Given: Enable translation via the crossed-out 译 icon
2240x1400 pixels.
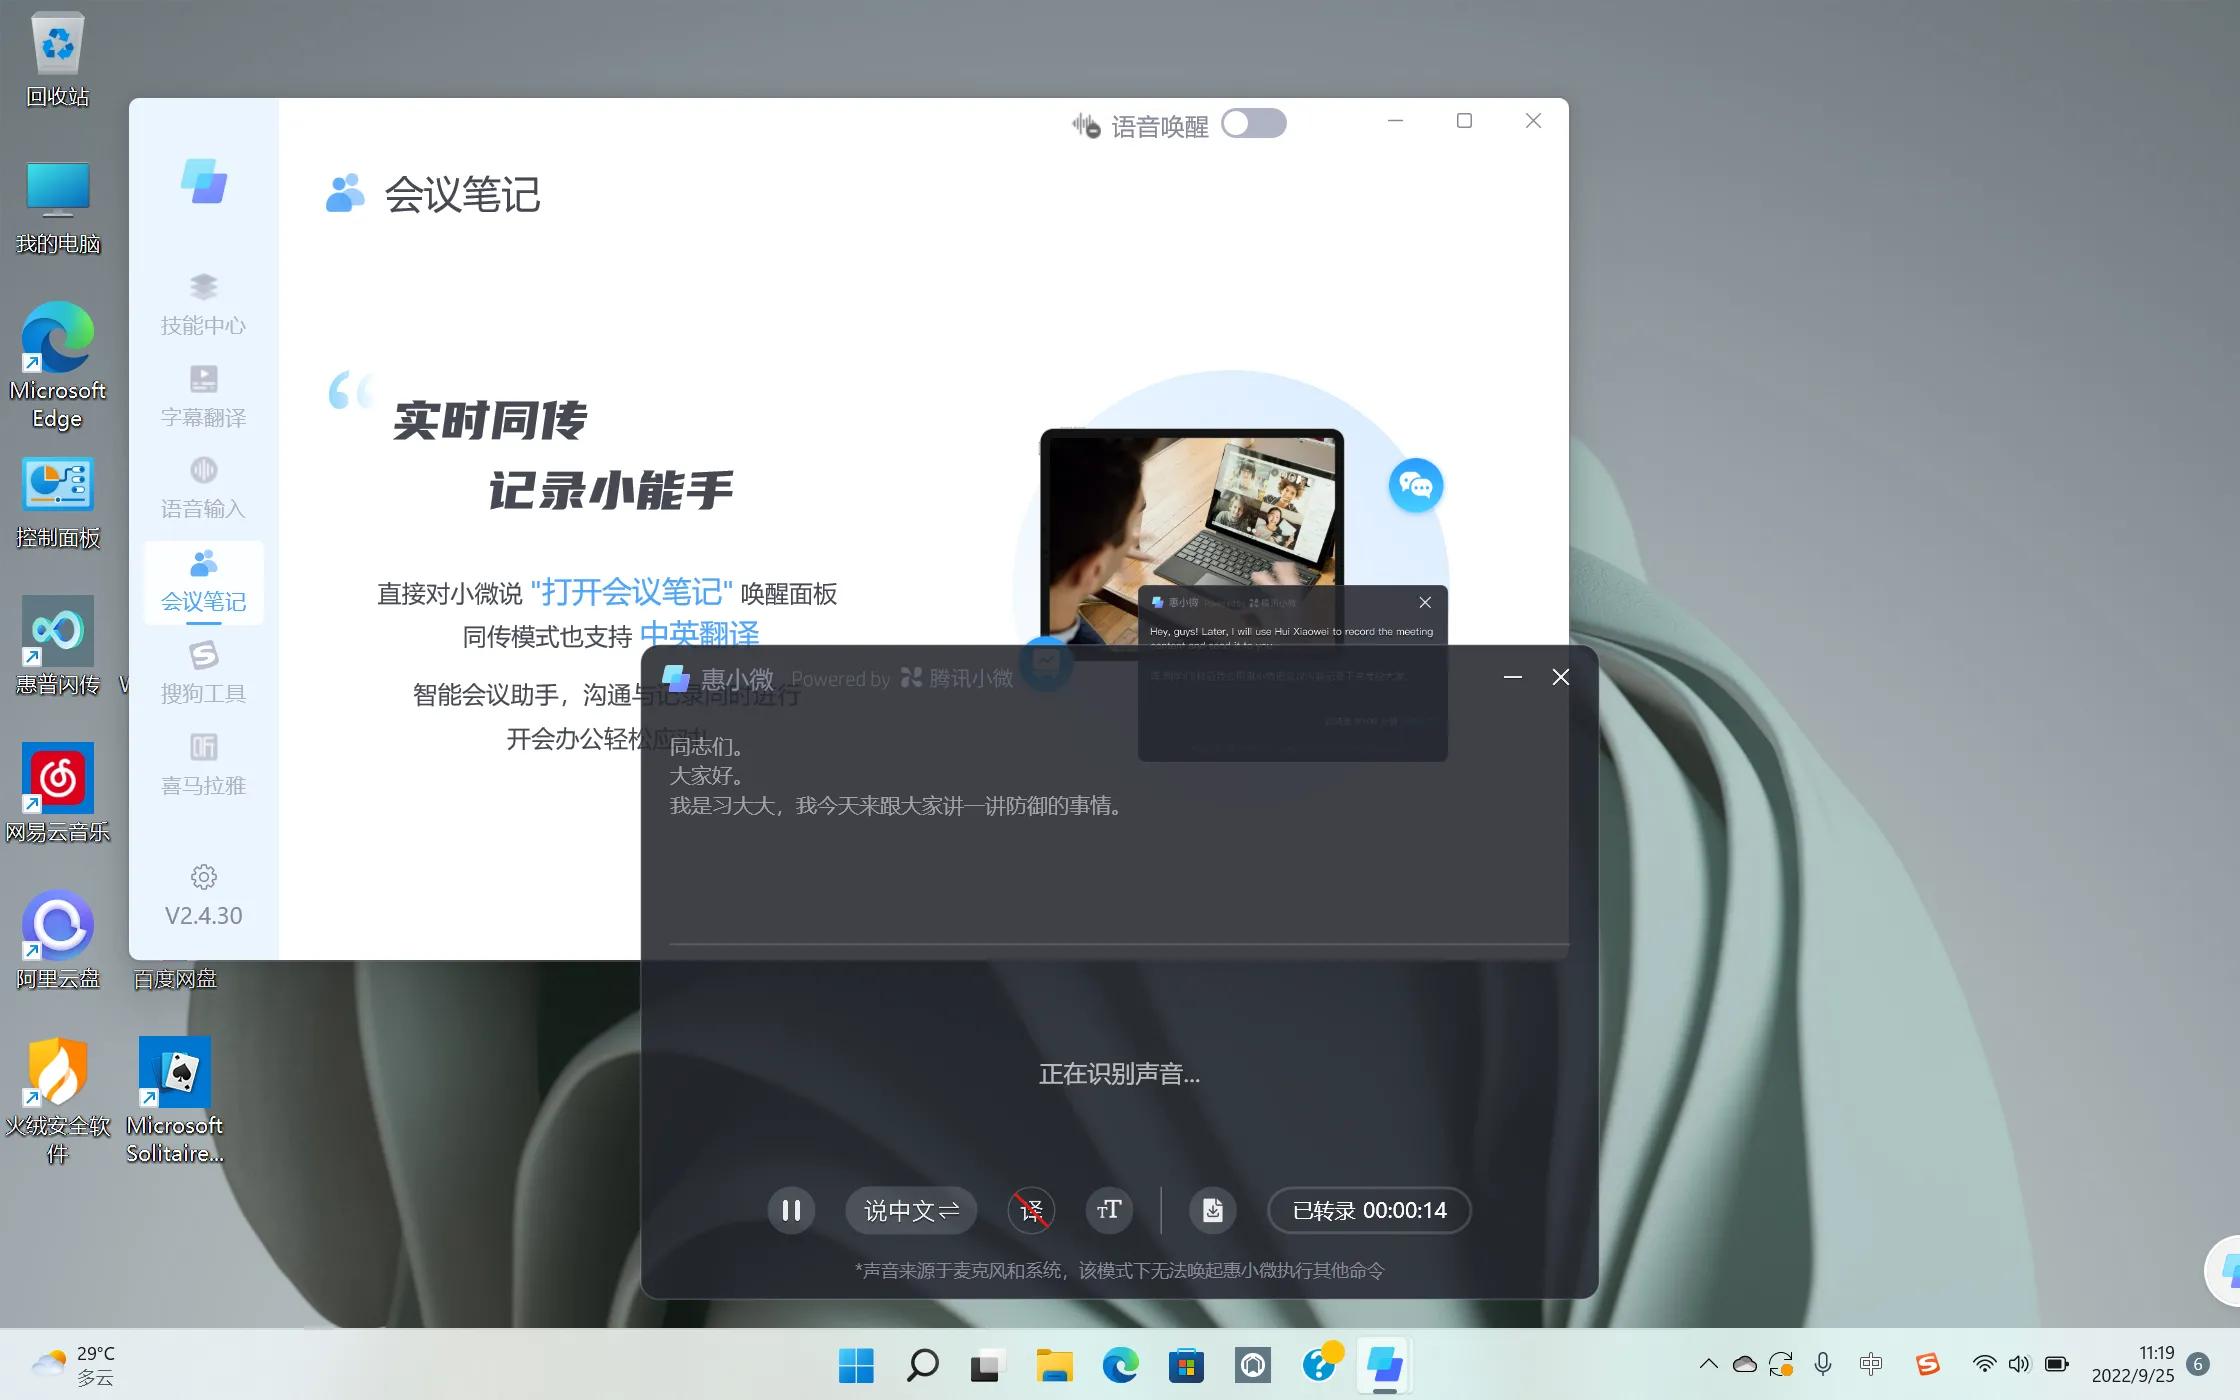Looking at the screenshot, I should point(1031,1210).
